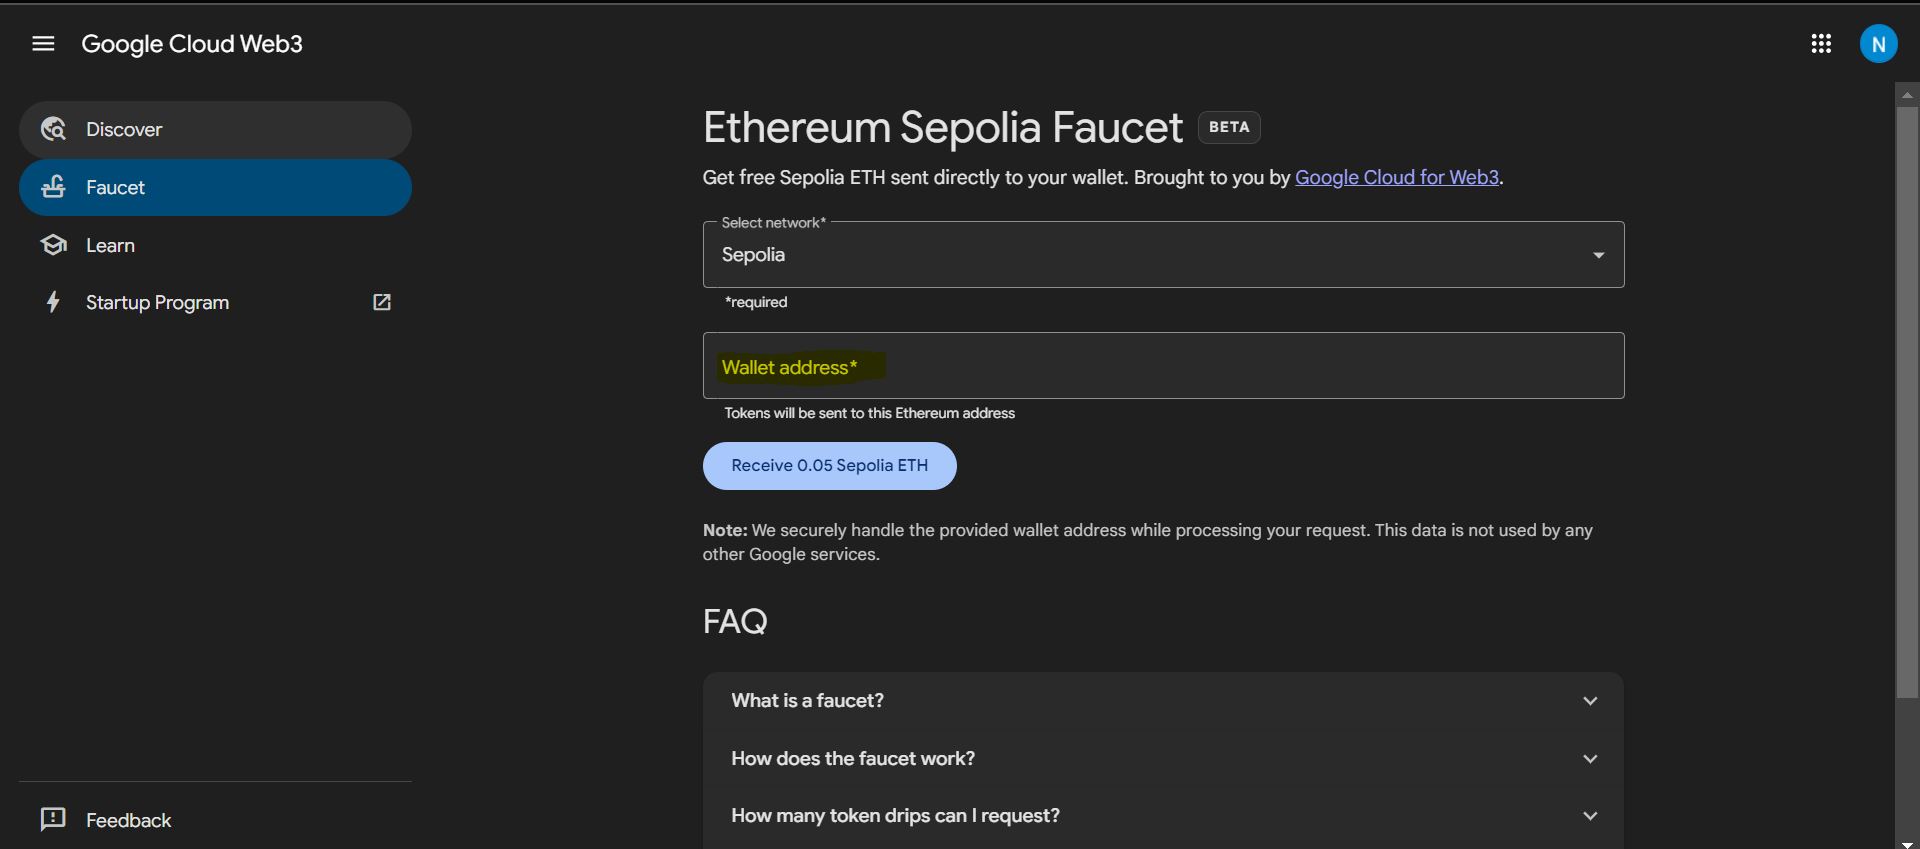The height and width of the screenshot is (849, 1920).
Task: Expand "How does the faucet work?"
Action: [1162, 759]
